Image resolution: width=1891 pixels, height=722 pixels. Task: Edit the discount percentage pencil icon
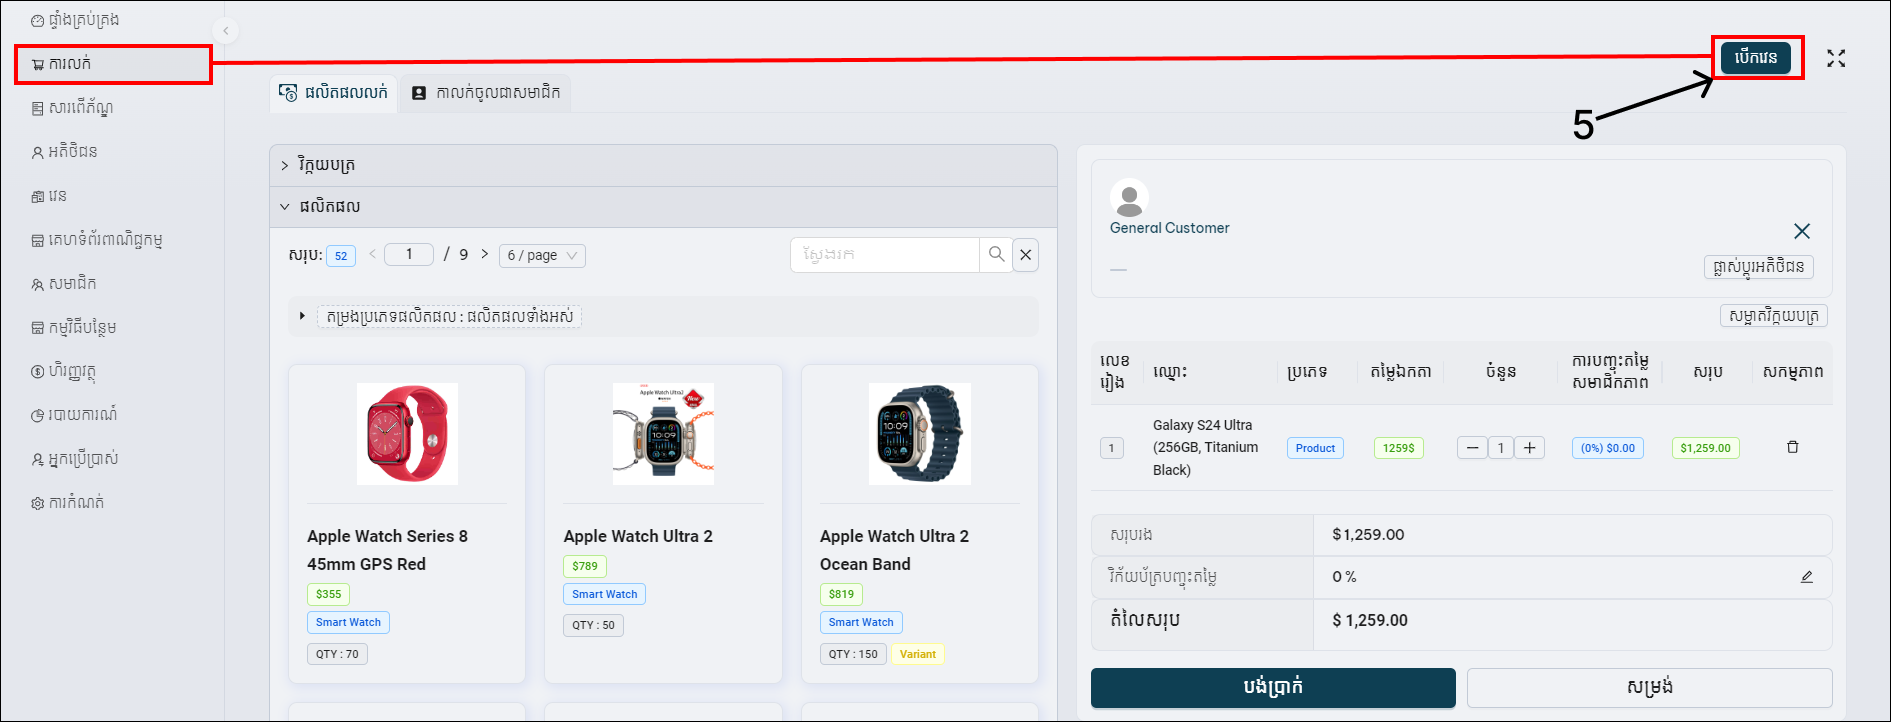click(1806, 577)
